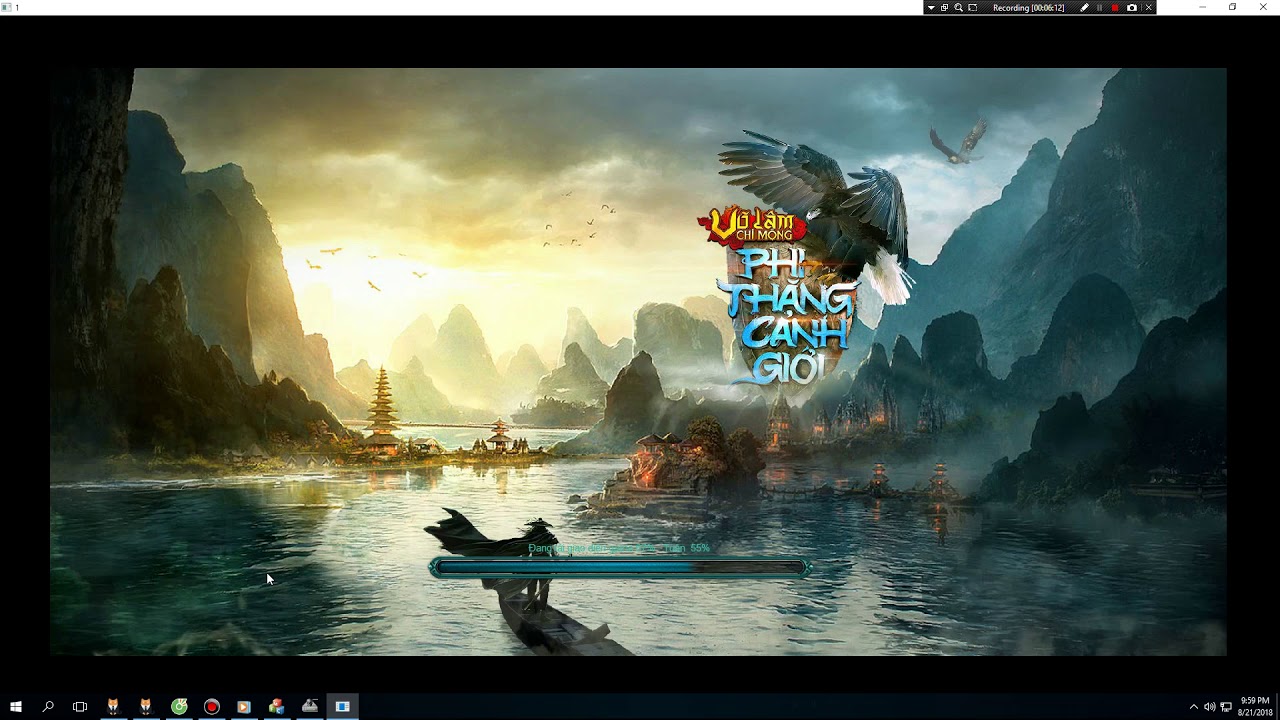Open Windows taskbar search
The height and width of the screenshot is (720, 1280).
(48, 706)
